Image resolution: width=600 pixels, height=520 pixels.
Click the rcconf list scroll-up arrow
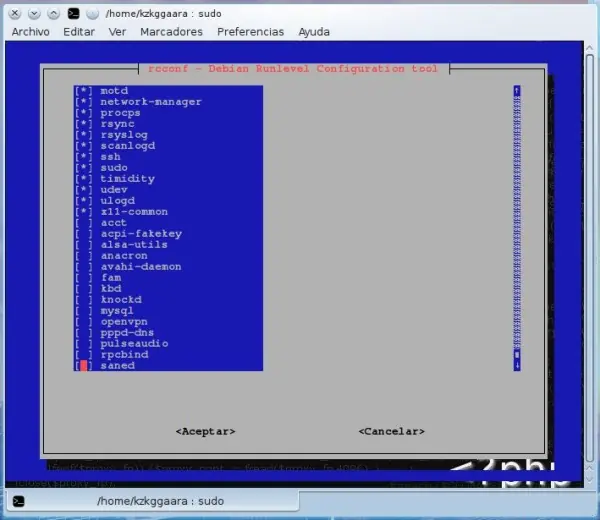coord(517,91)
